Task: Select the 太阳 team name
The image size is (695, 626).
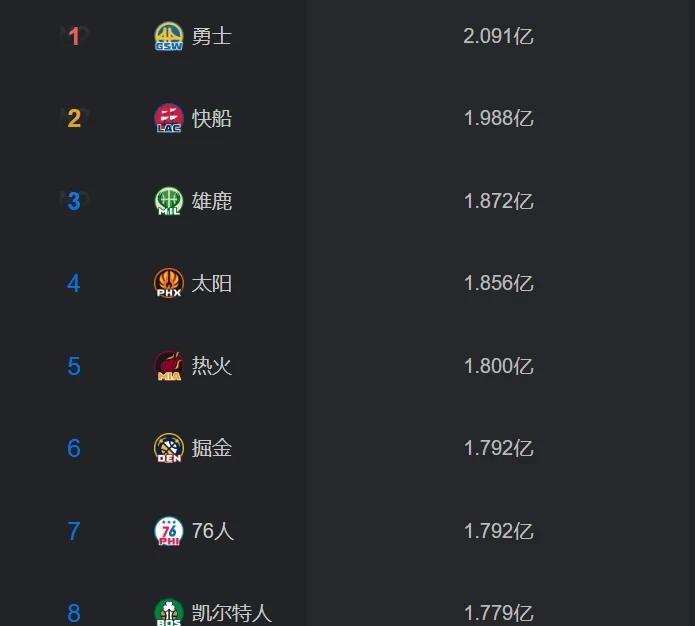Action: (211, 283)
